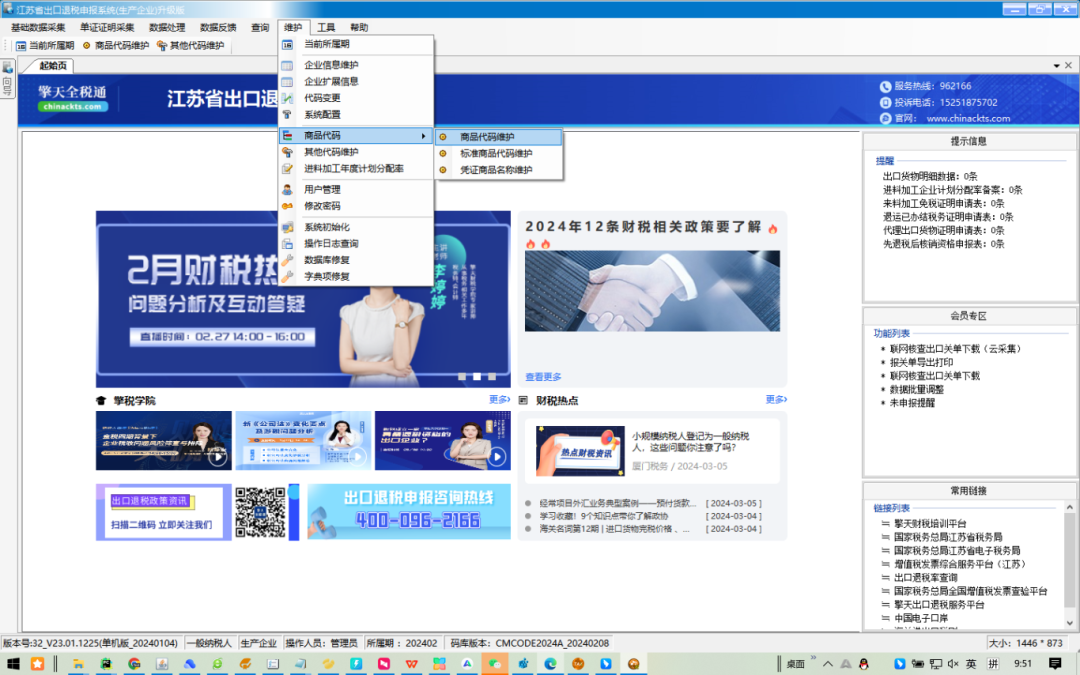Open the 工具 menu
Image resolution: width=1080 pixels, height=675 pixels.
click(x=326, y=28)
